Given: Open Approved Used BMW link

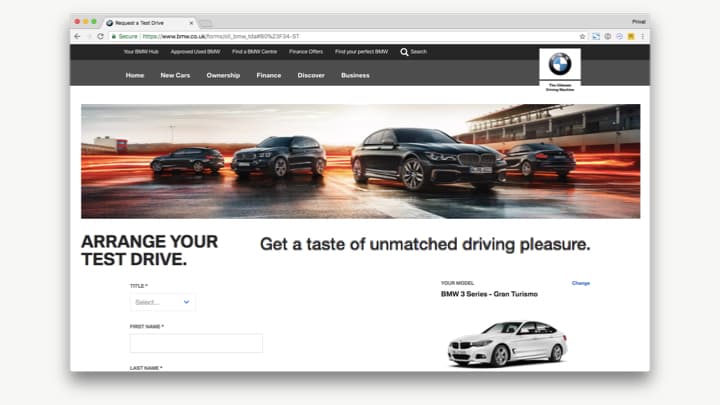Looking at the screenshot, I should click(195, 52).
